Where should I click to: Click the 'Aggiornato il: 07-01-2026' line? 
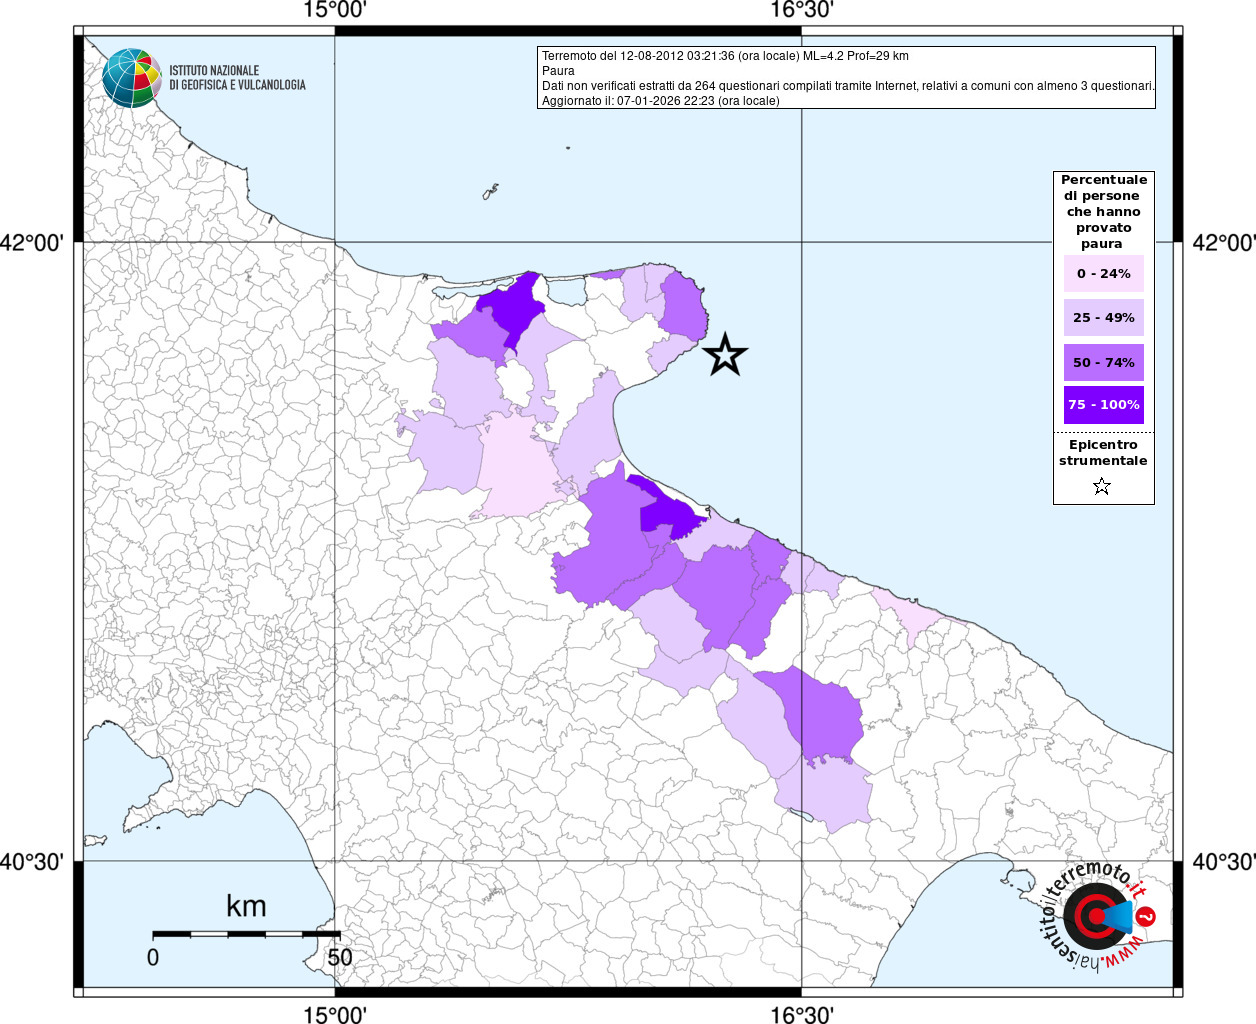pos(660,101)
